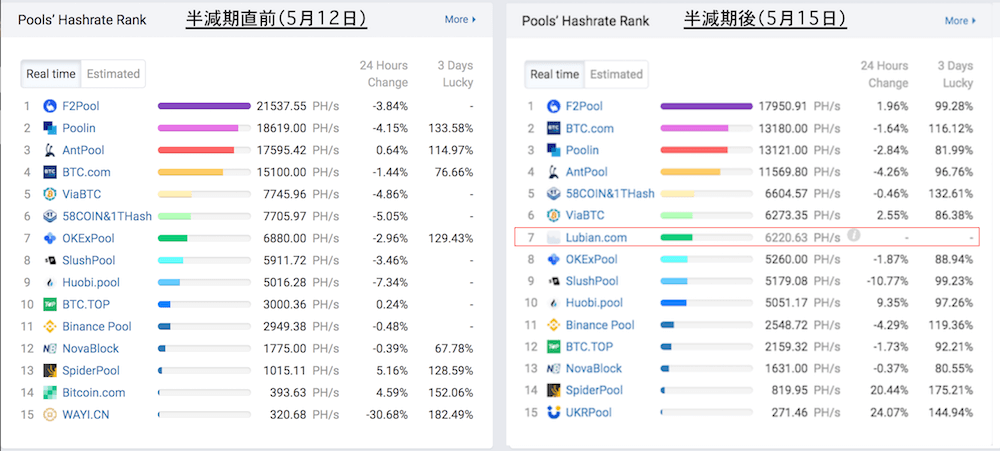
Task: Open Binance Pool link in May 12 panel
Action: pos(97,327)
